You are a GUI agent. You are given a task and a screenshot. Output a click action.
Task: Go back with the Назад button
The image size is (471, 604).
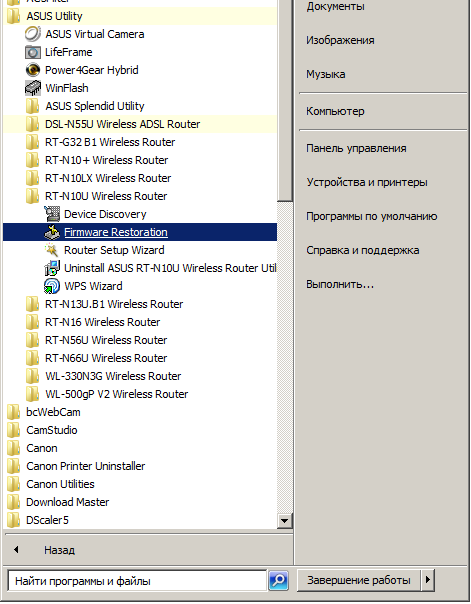[x=59, y=550]
